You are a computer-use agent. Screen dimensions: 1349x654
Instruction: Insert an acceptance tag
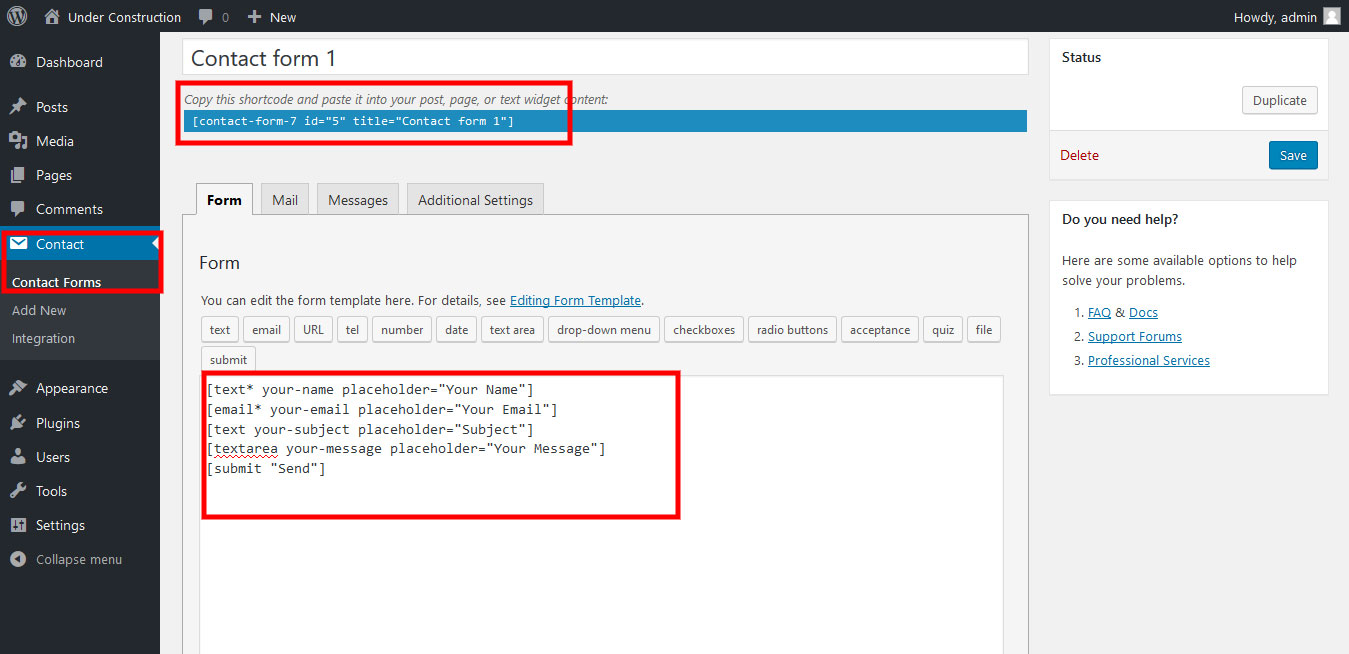(x=880, y=330)
